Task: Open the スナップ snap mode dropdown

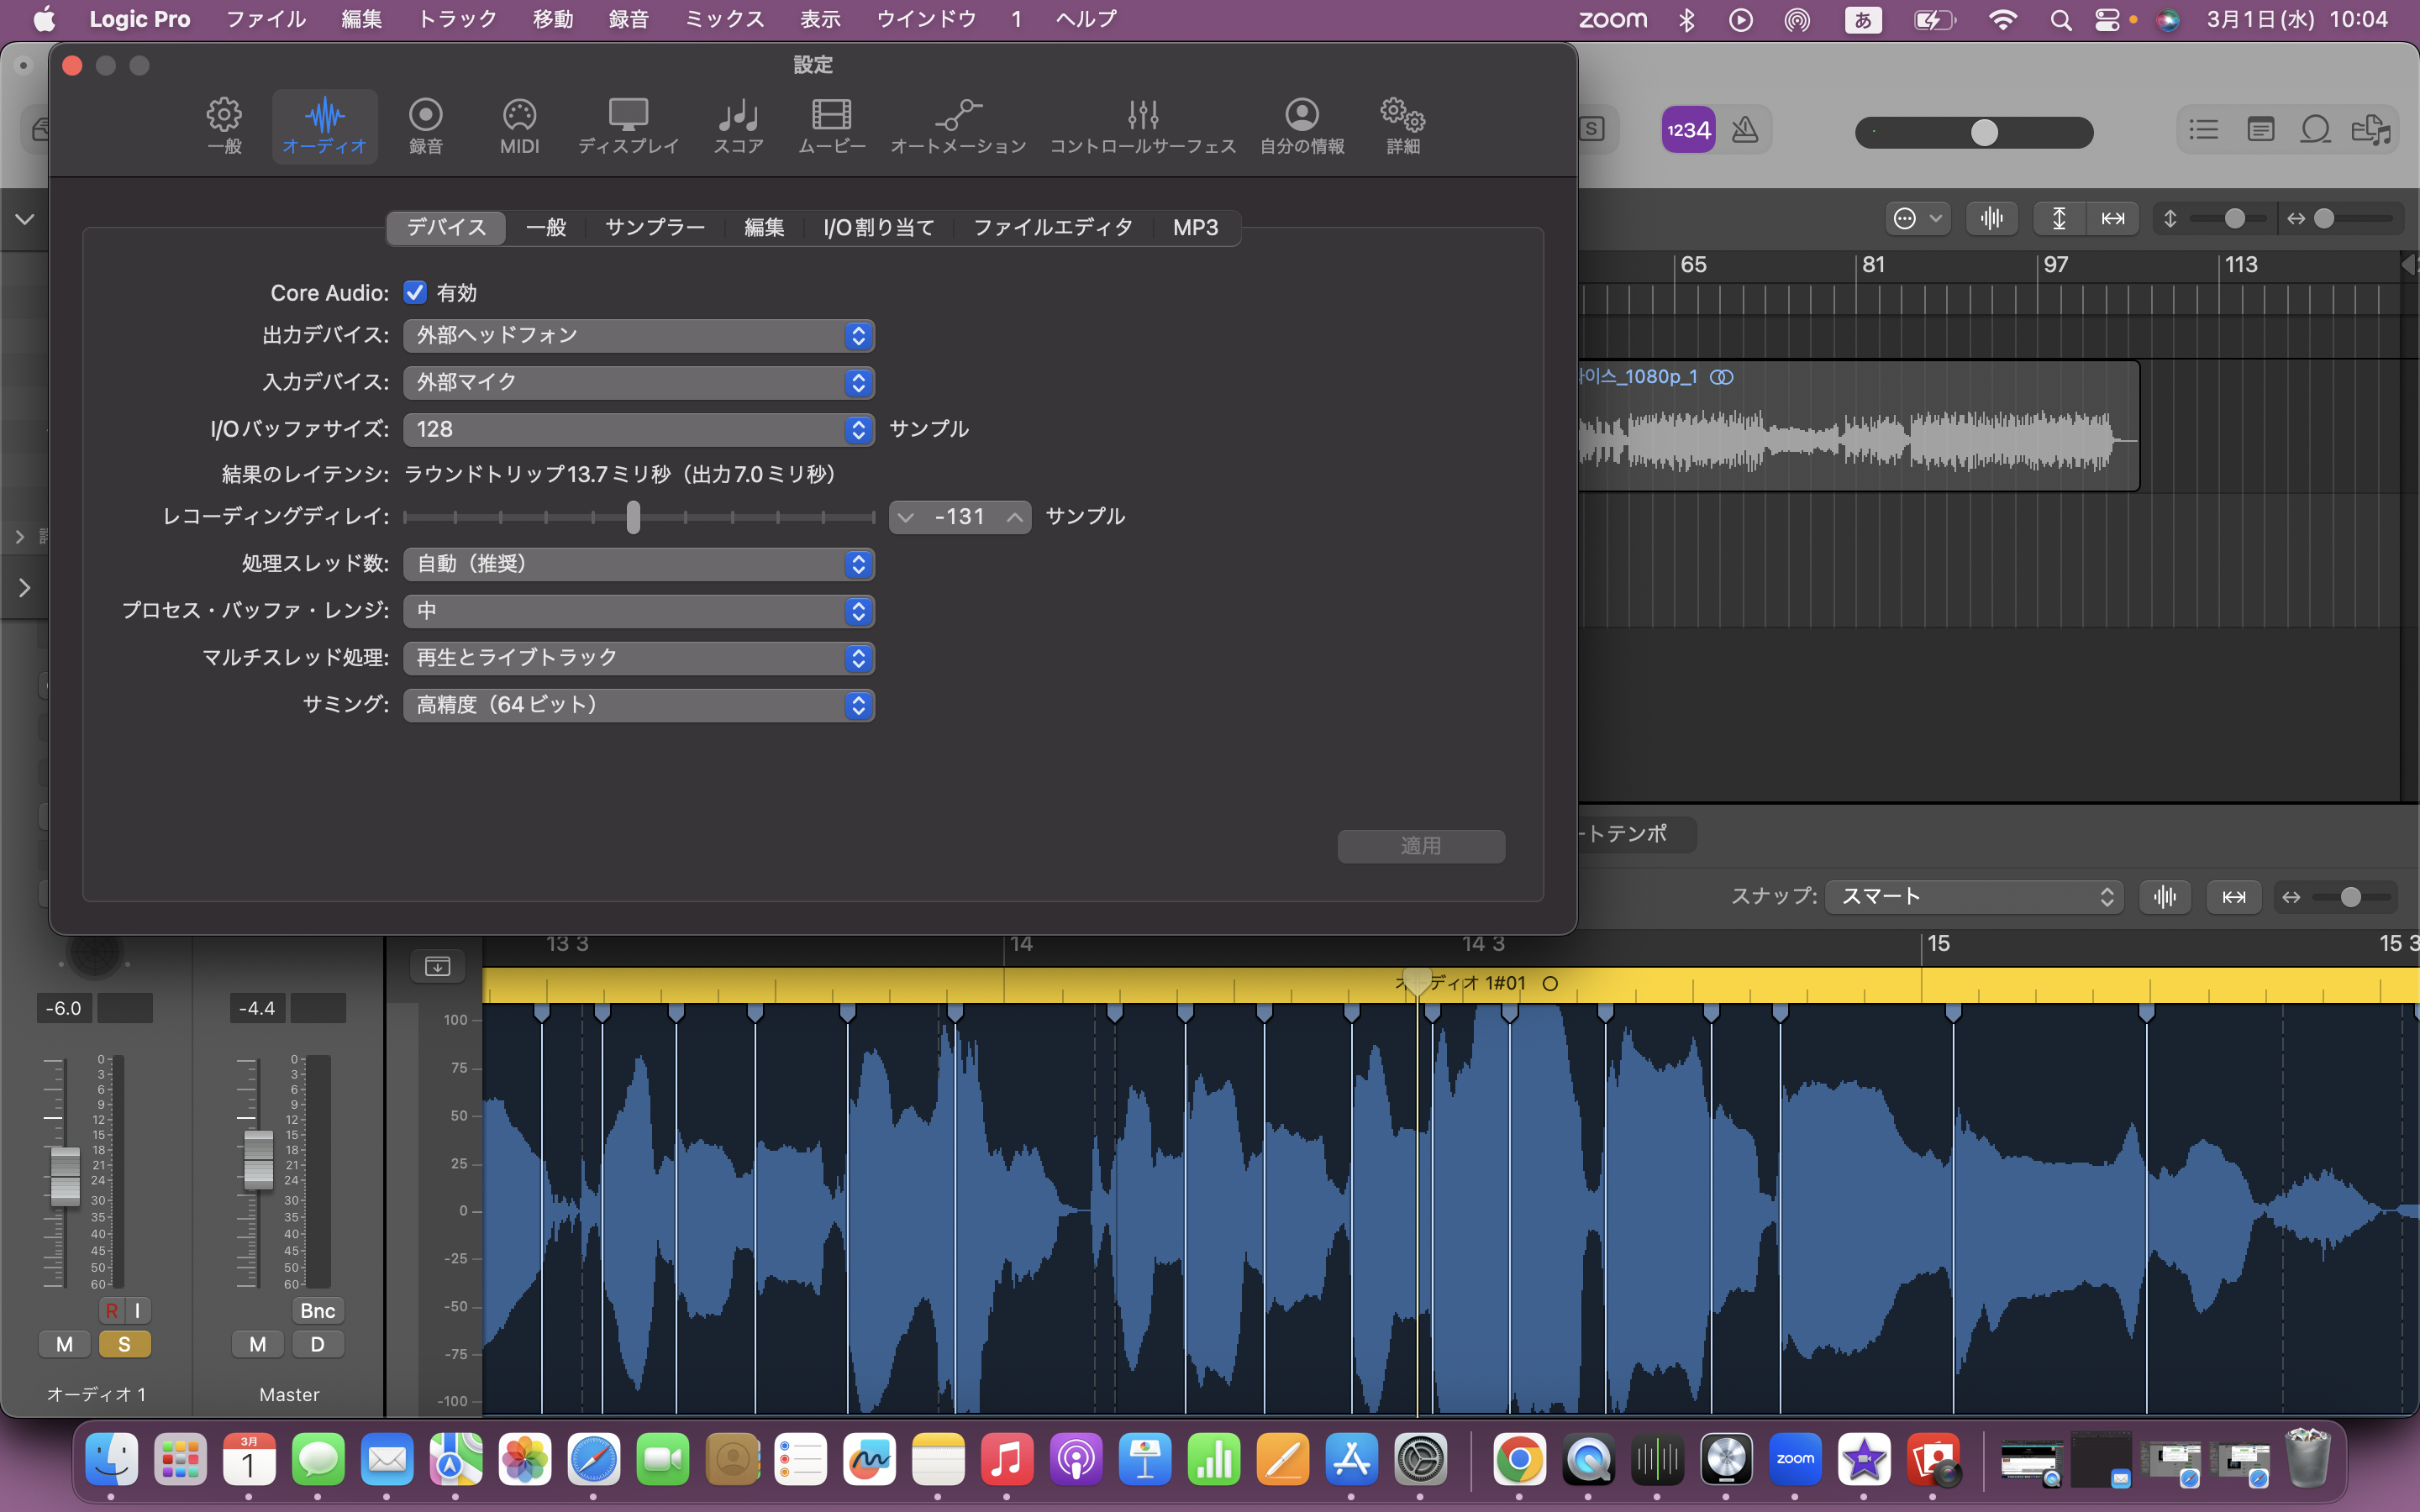Action: click(x=1974, y=896)
